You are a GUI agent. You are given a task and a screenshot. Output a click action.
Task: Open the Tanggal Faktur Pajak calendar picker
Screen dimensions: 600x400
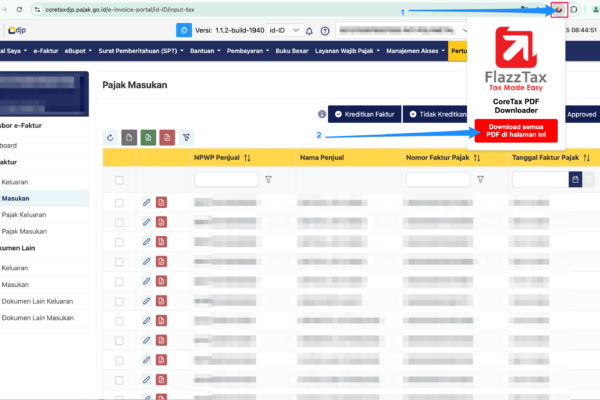pos(575,179)
